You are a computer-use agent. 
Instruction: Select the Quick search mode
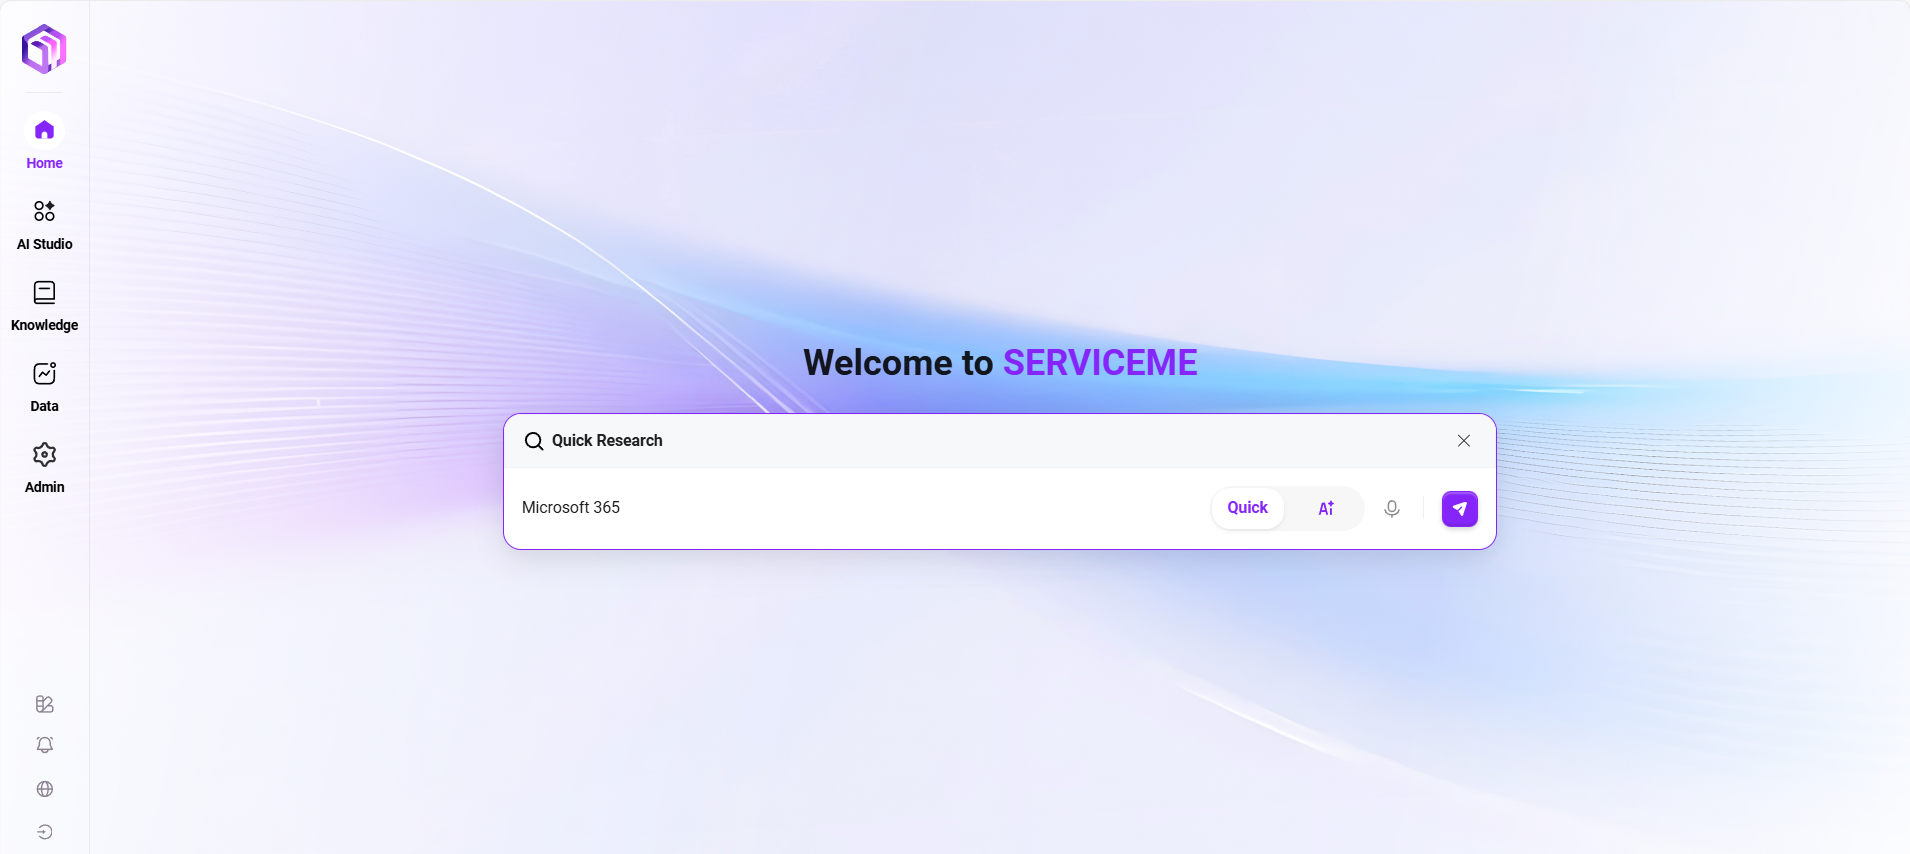1247,508
